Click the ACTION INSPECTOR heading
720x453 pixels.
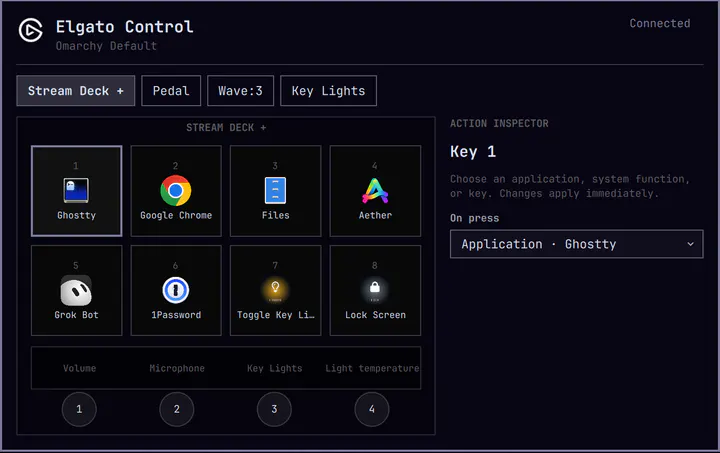pos(499,123)
